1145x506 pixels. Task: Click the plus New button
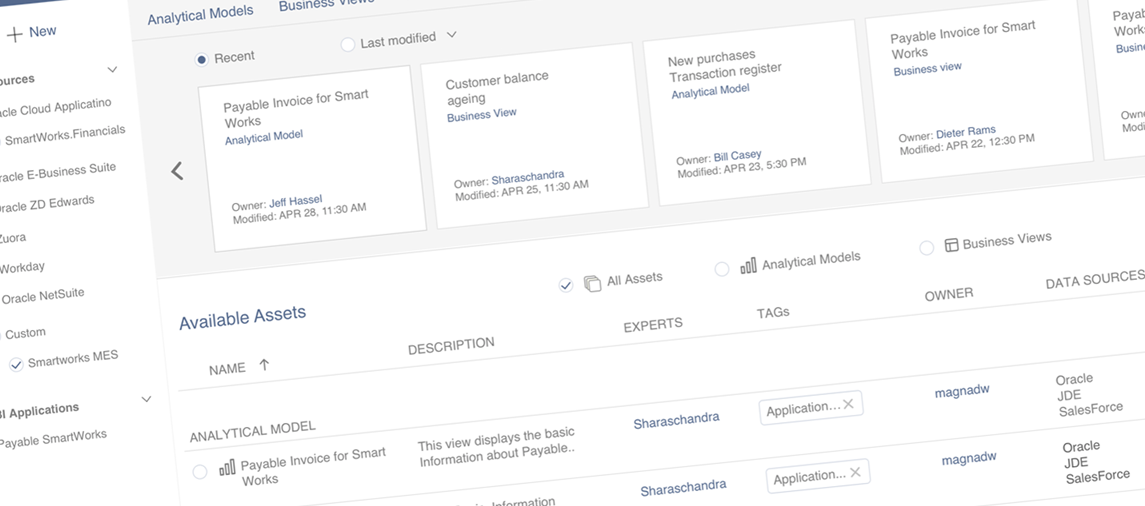click(x=31, y=32)
